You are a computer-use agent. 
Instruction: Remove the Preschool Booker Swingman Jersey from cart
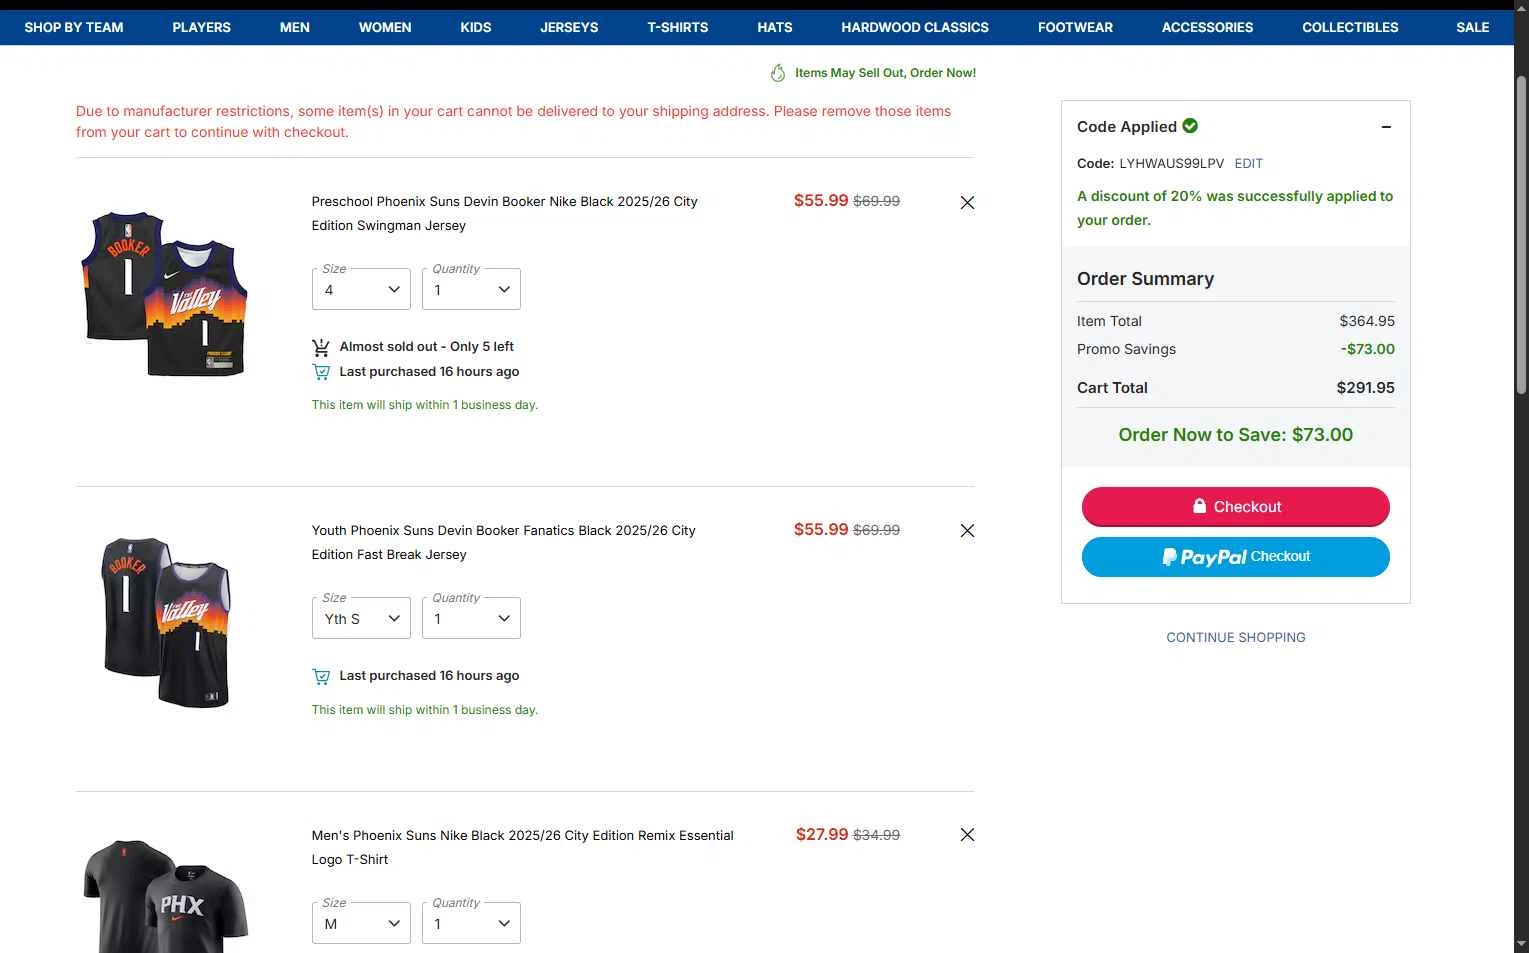point(967,202)
